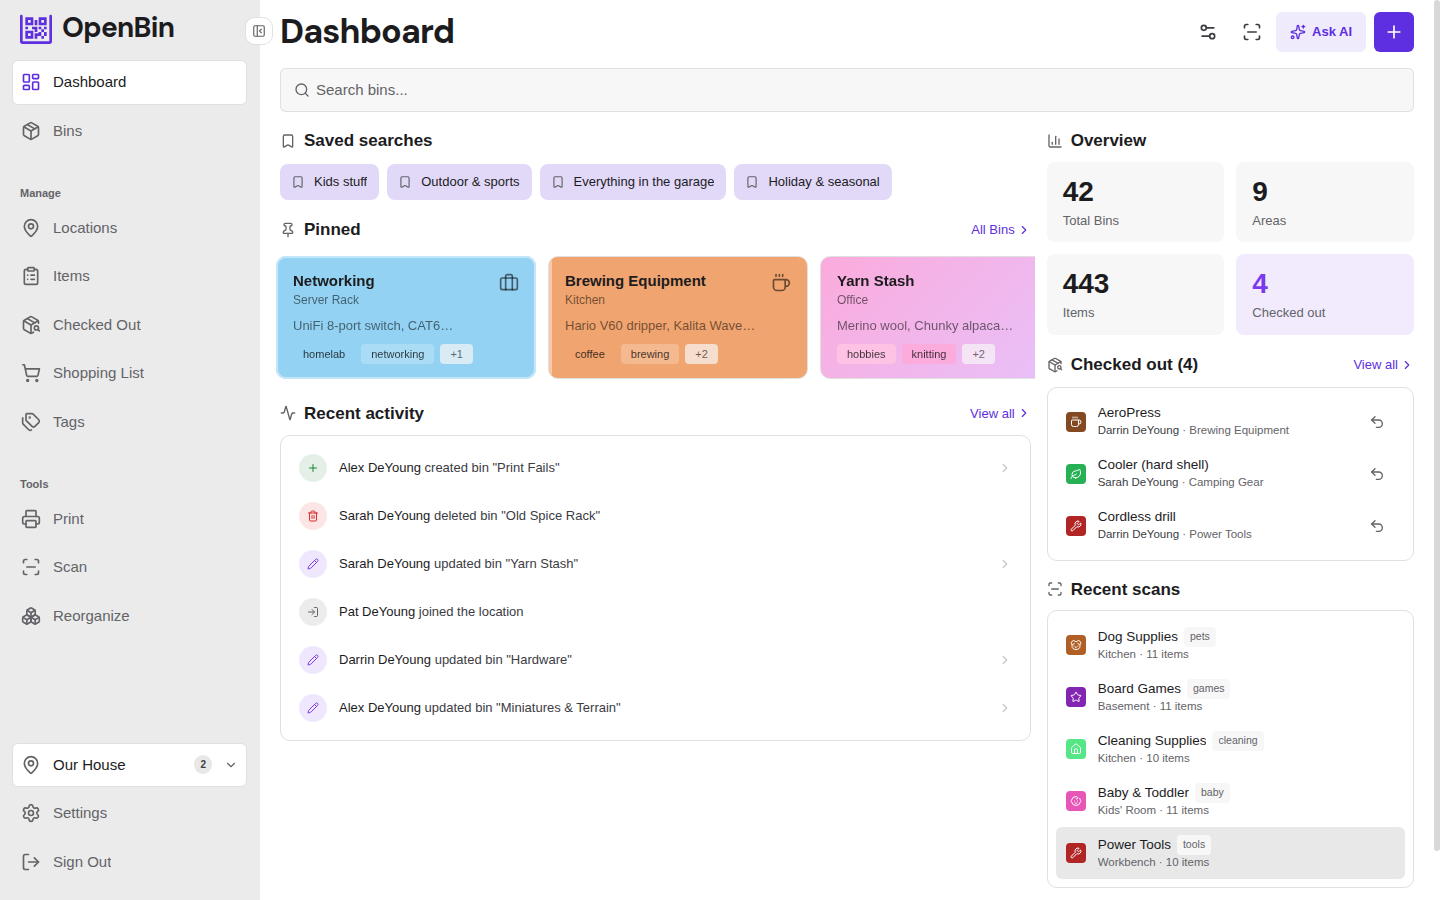Apply the Outdoor & sports saved search
Image resolution: width=1440 pixels, height=900 pixels.
coord(459,182)
